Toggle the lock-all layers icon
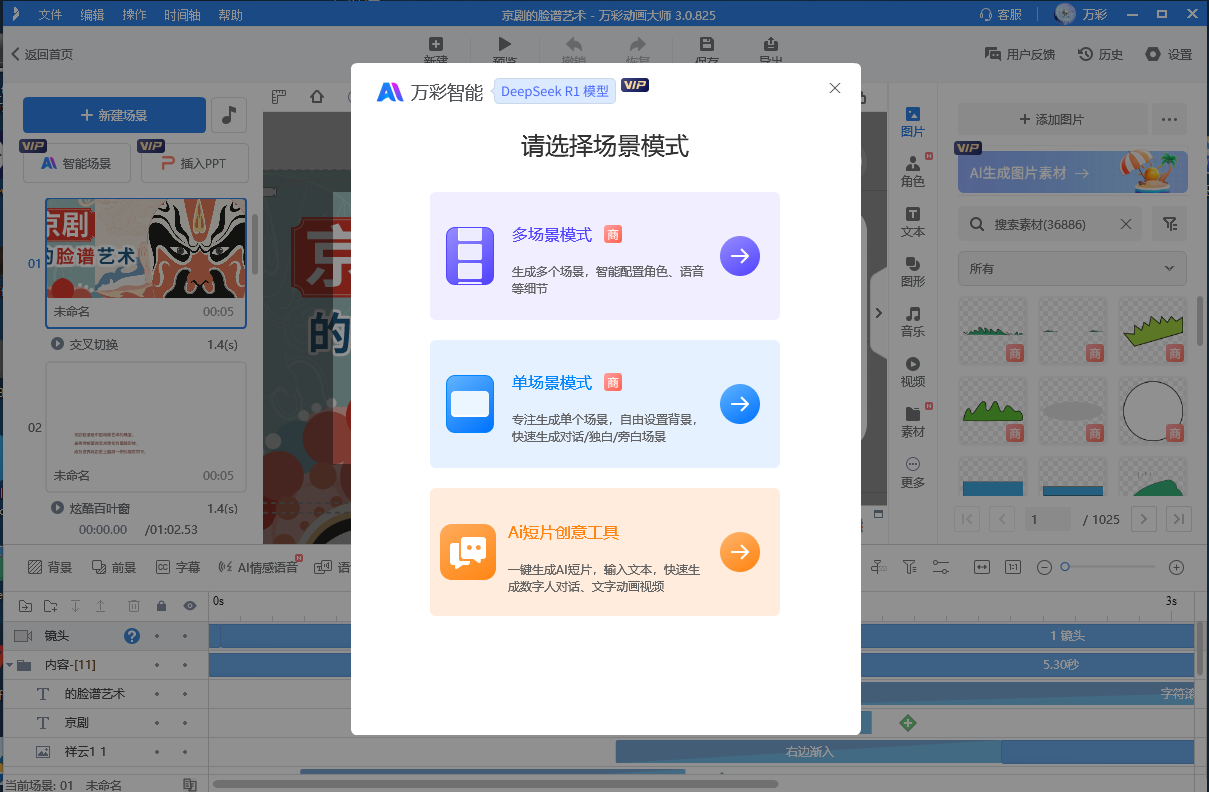Image resolution: width=1209 pixels, height=792 pixels. (x=161, y=606)
